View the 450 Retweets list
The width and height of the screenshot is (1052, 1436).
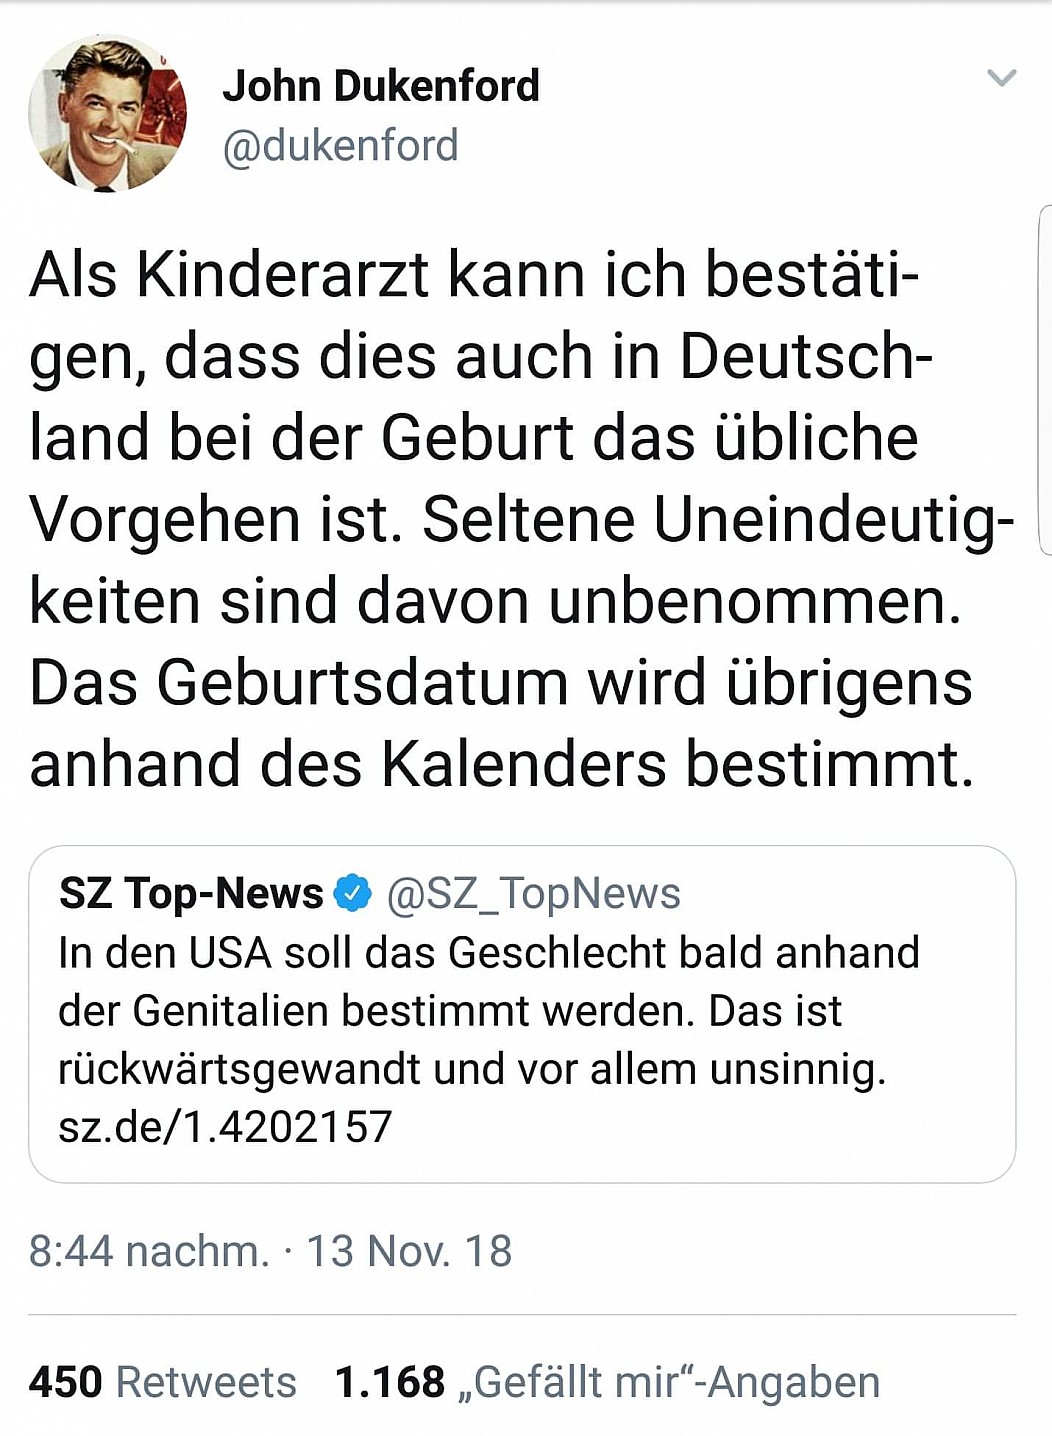(x=162, y=1382)
